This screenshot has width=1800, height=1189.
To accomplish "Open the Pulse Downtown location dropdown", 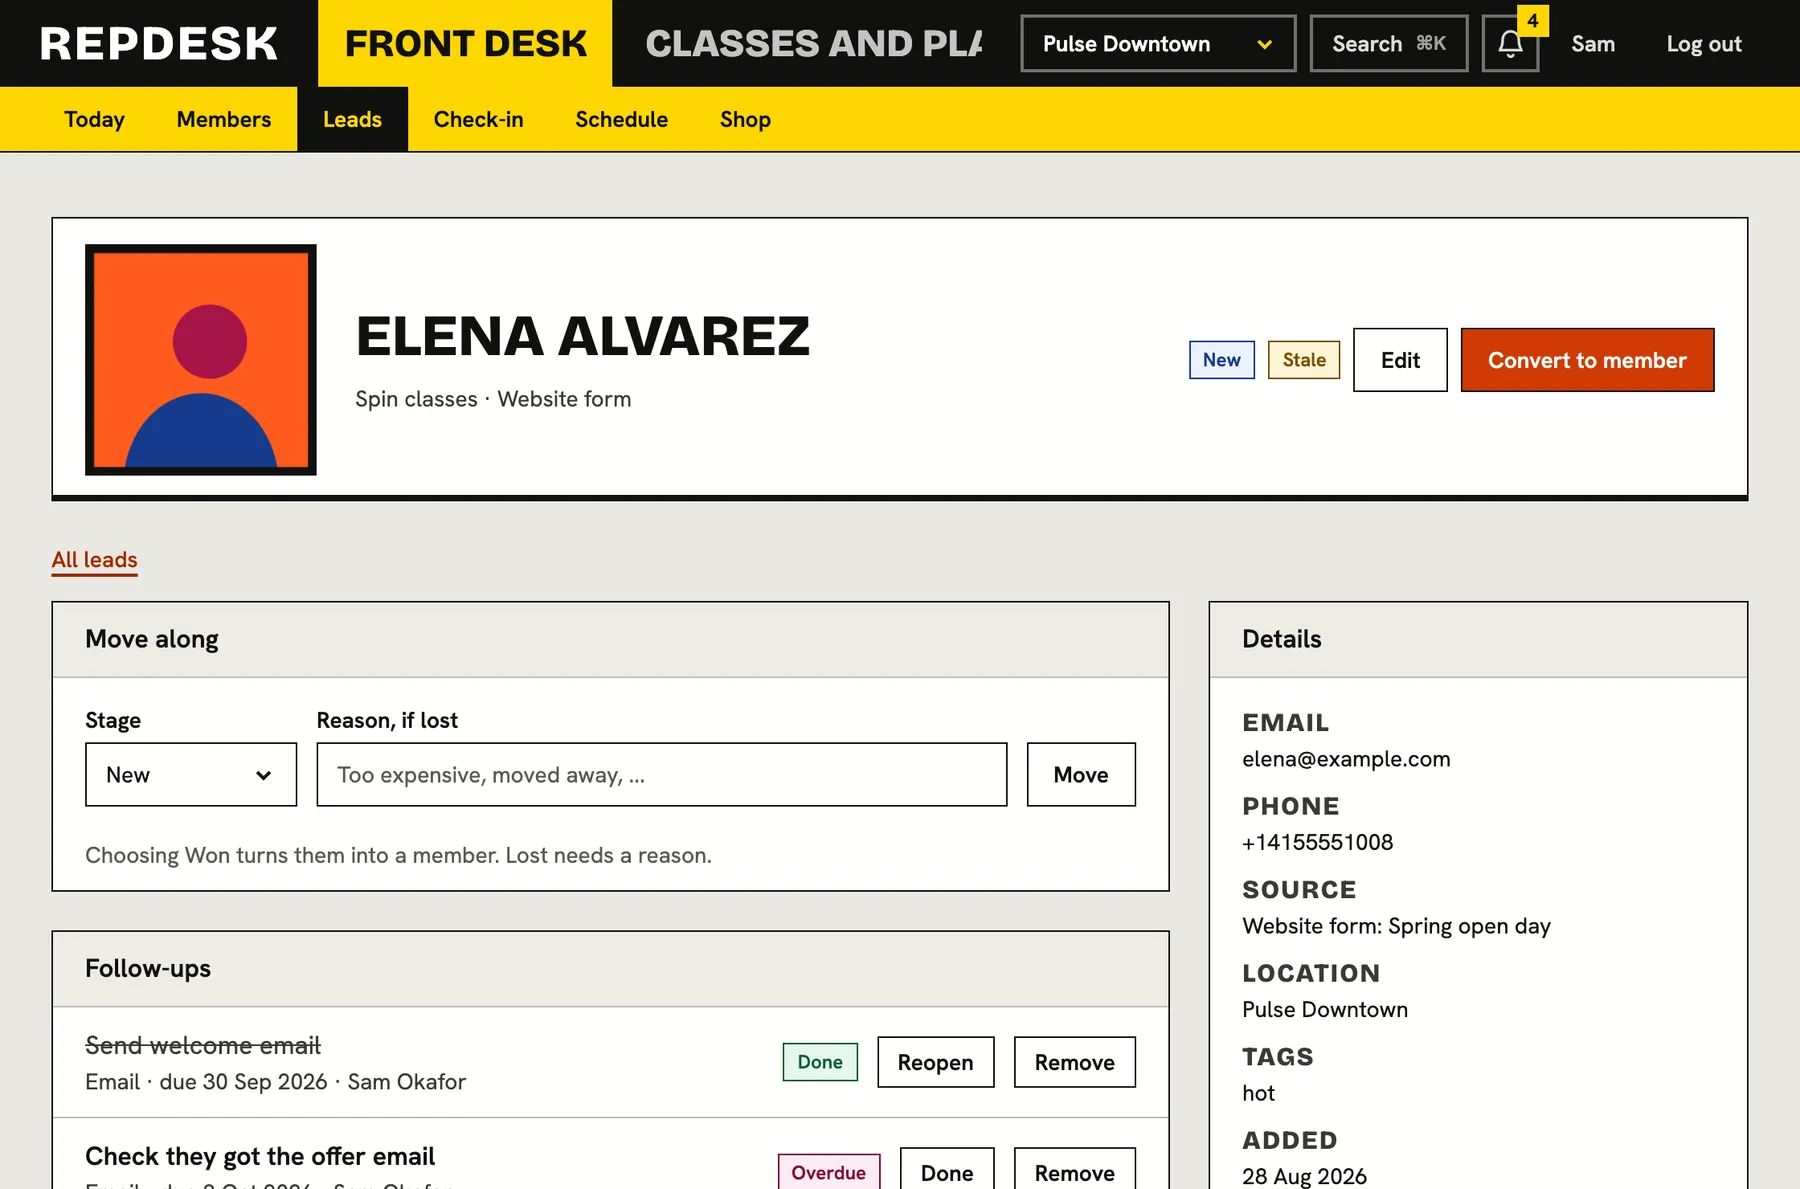I will click(1158, 44).
